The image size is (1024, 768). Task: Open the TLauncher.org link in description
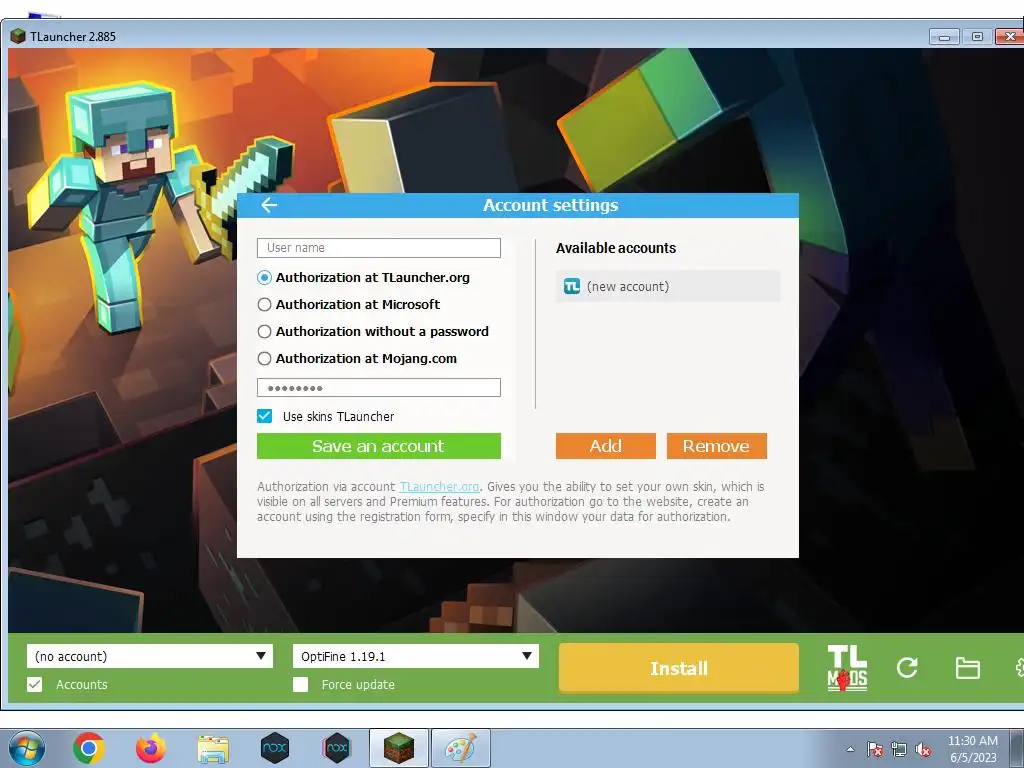pyautogui.click(x=439, y=487)
